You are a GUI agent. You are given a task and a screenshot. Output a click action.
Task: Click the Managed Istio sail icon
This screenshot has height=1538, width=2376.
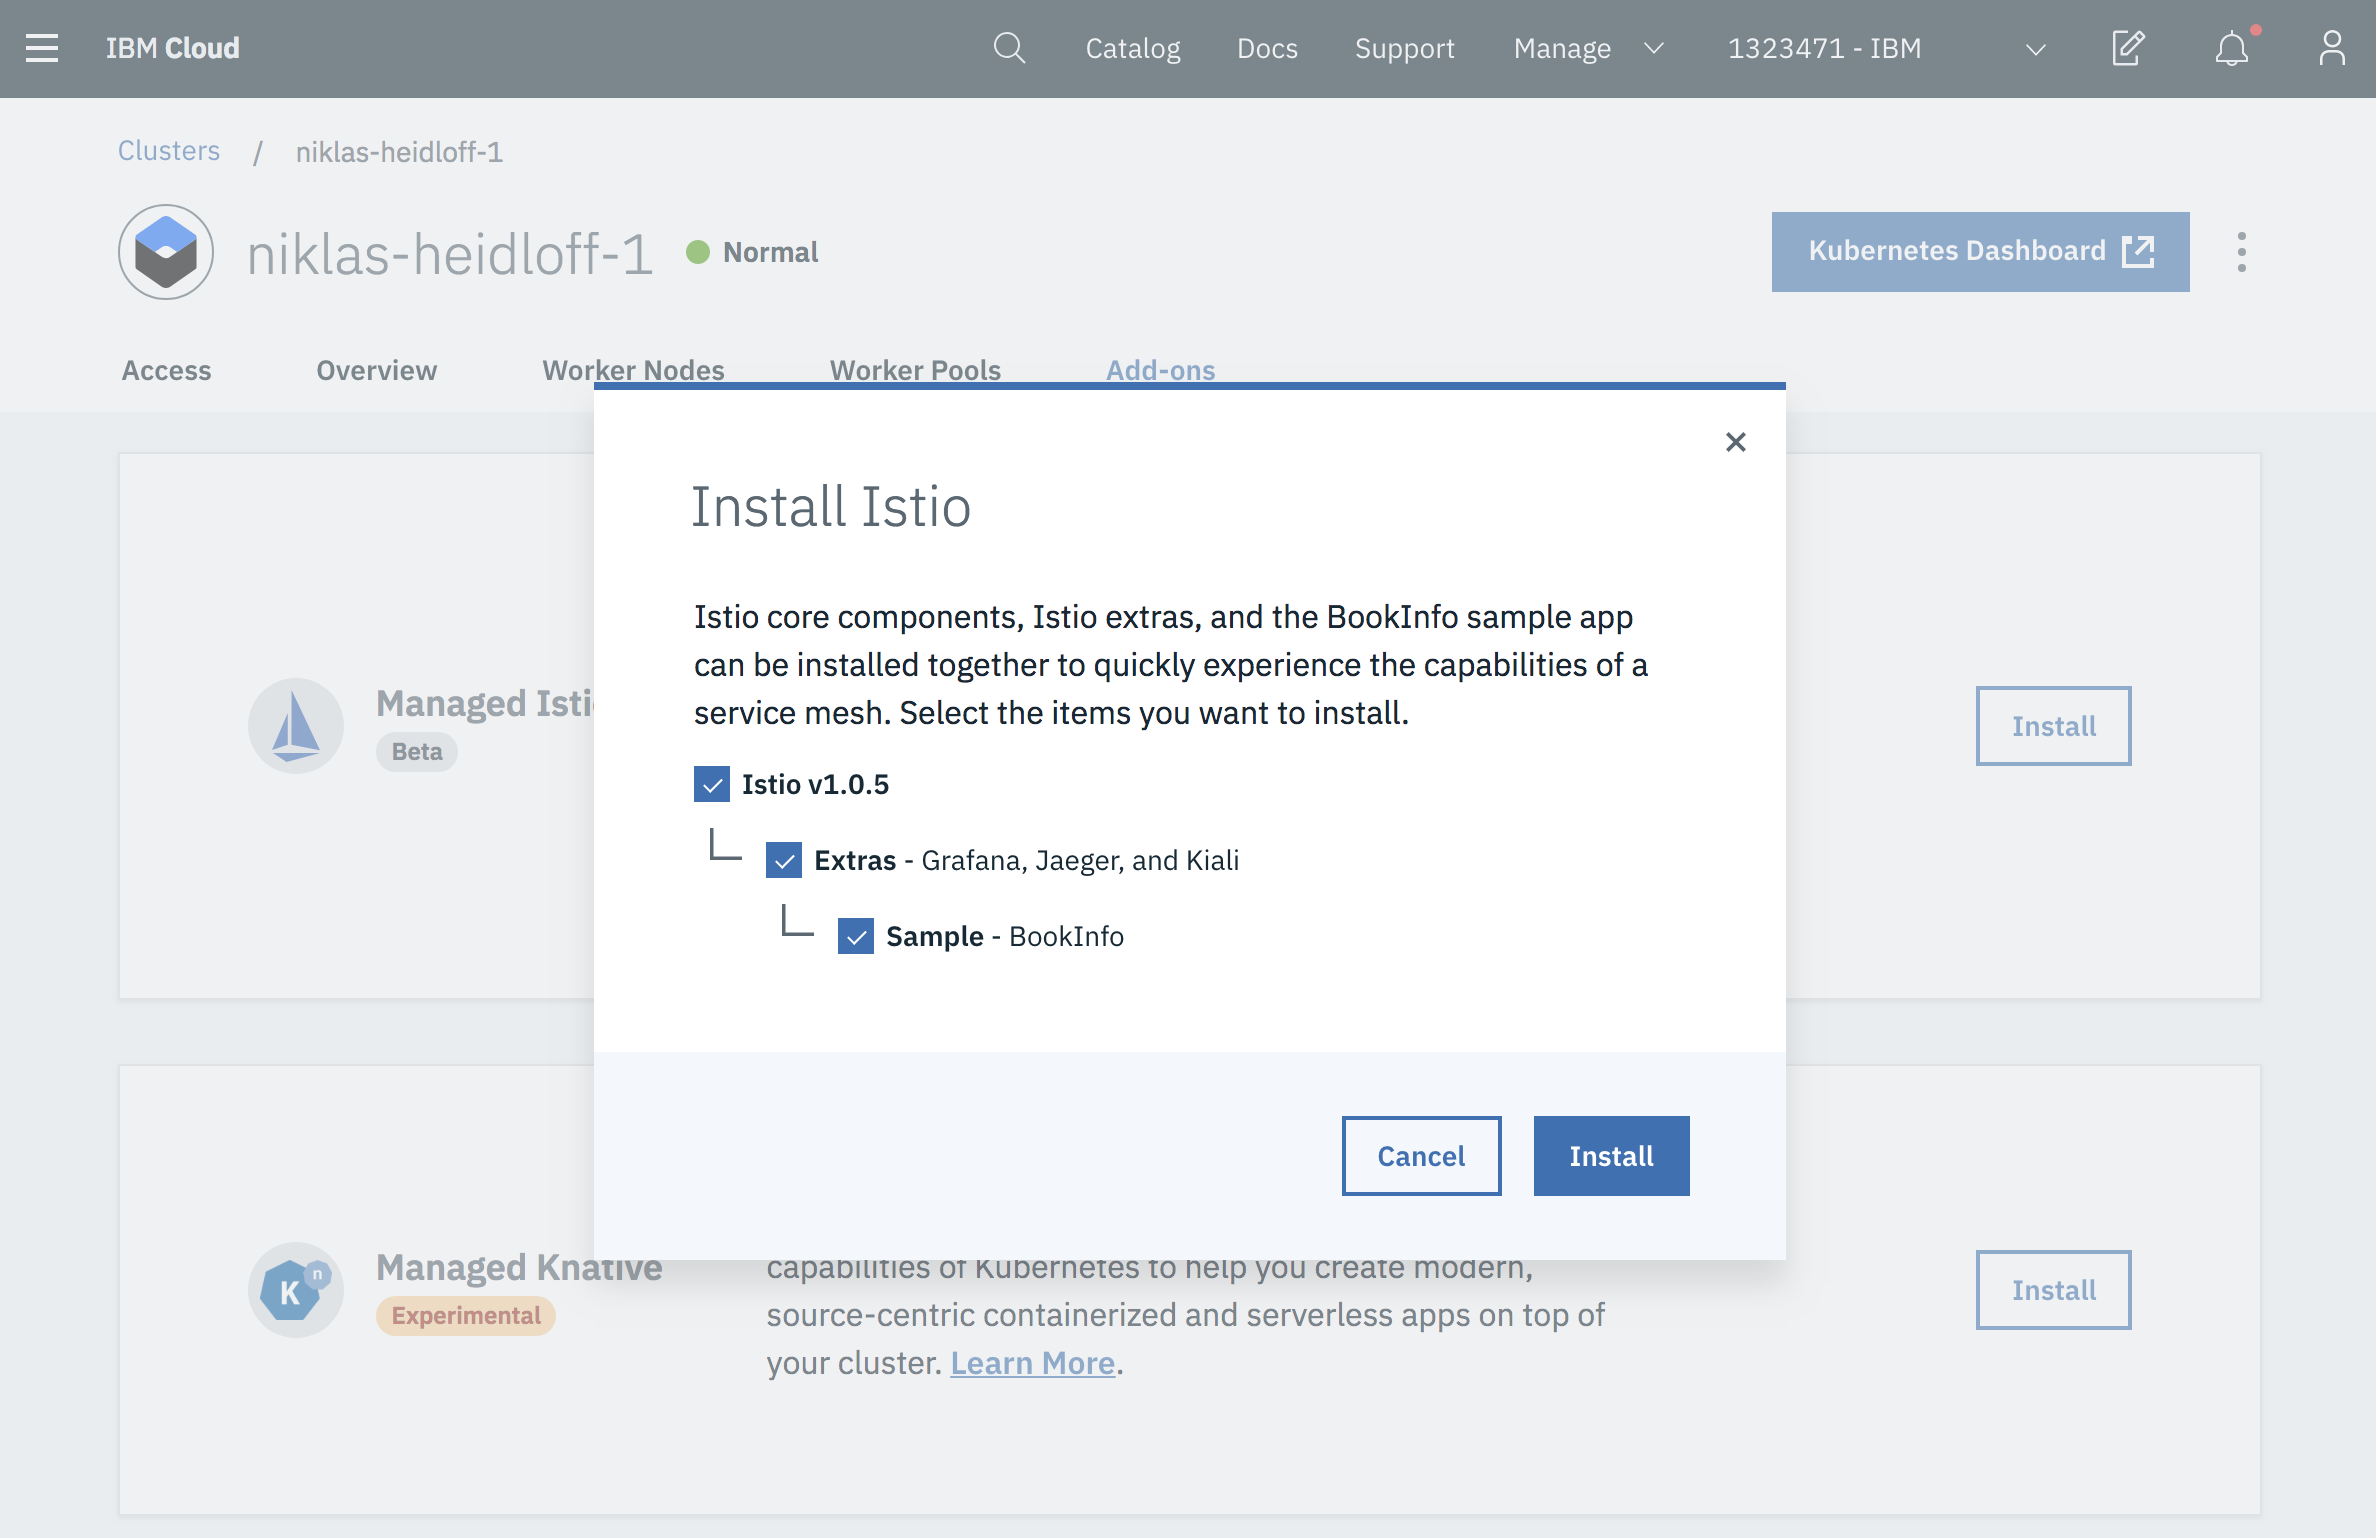click(296, 726)
